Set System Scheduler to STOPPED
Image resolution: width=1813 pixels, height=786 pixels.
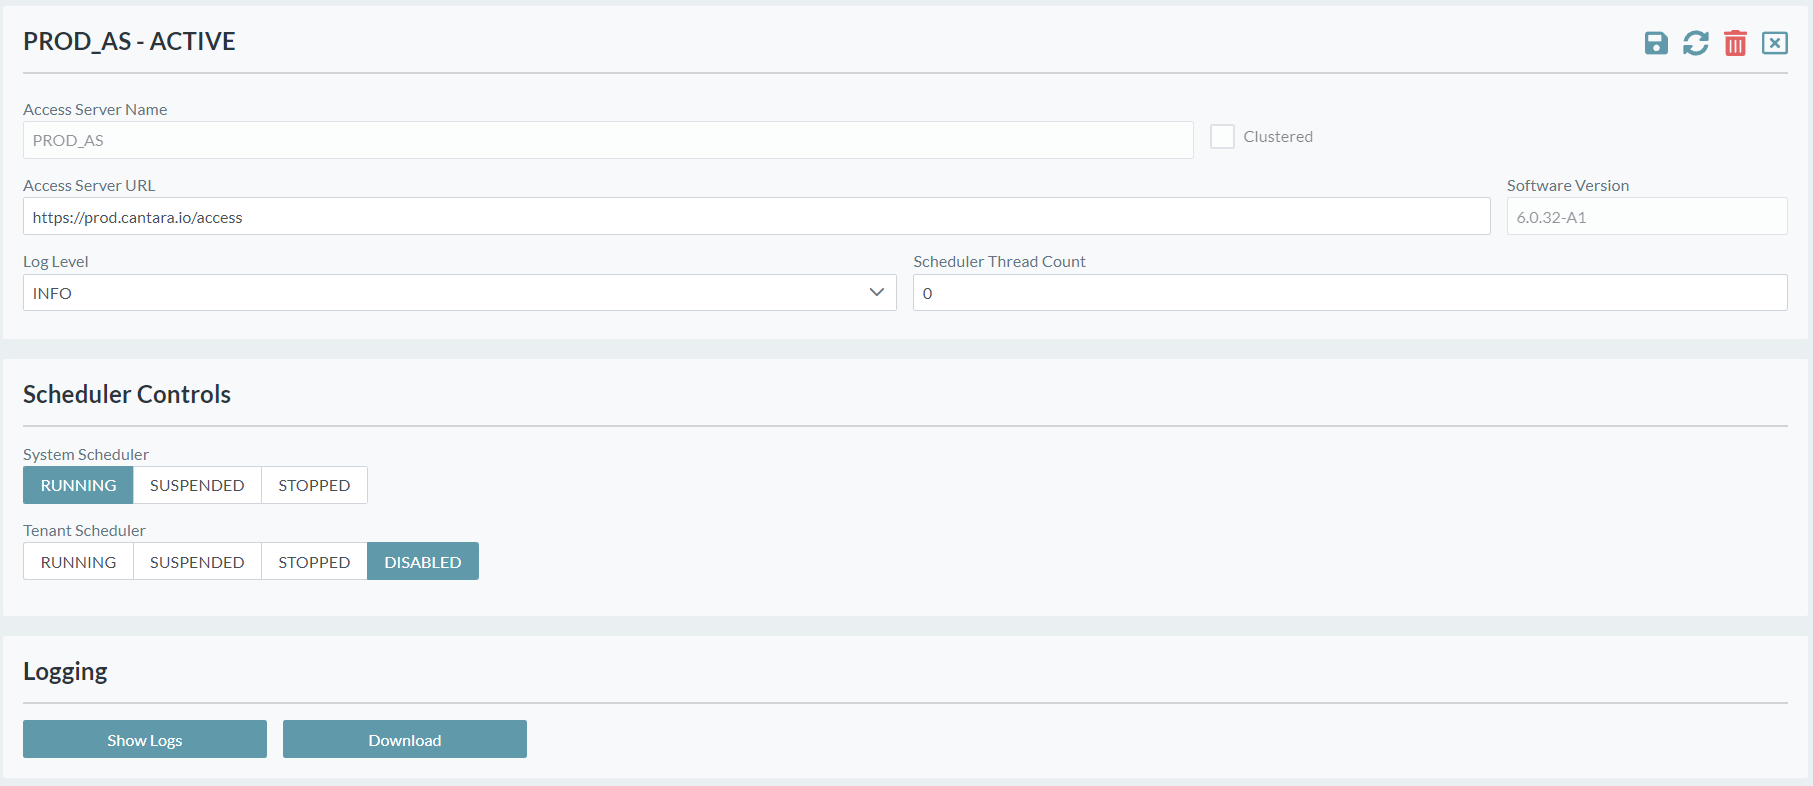coord(314,485)
